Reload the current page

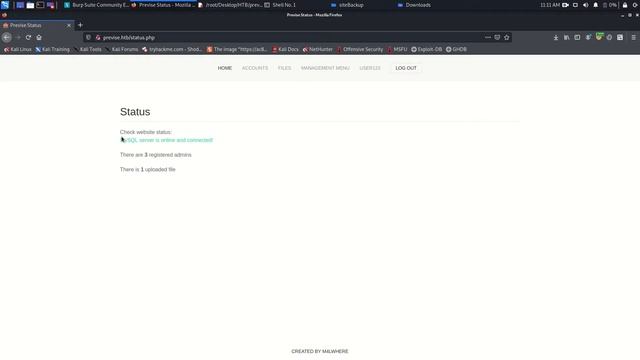[x=28, y=37]
